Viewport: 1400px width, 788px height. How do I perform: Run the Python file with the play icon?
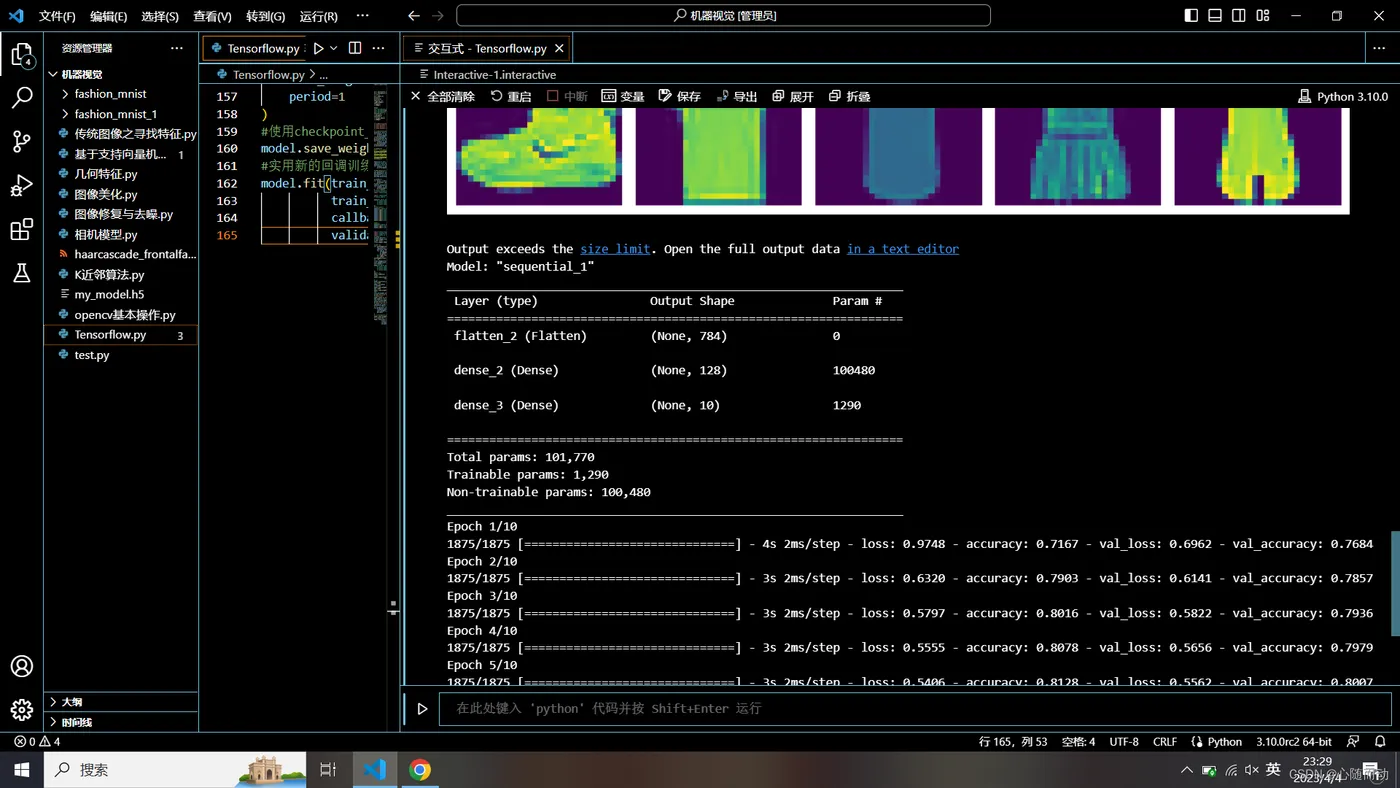pyautogui.click(x=318, y=48)
